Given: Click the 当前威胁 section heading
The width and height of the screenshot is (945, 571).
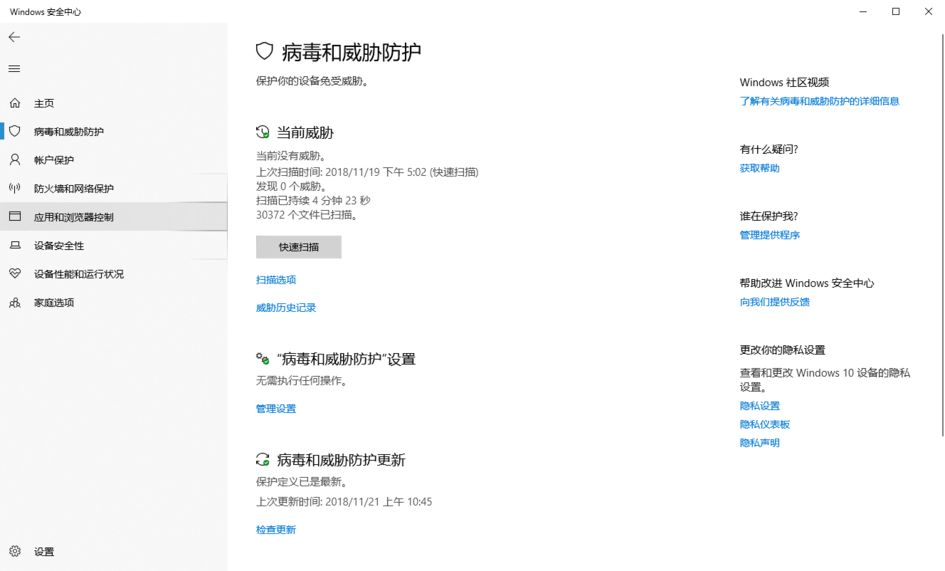Looking at the screenshot, I should [x=305, y=133].
